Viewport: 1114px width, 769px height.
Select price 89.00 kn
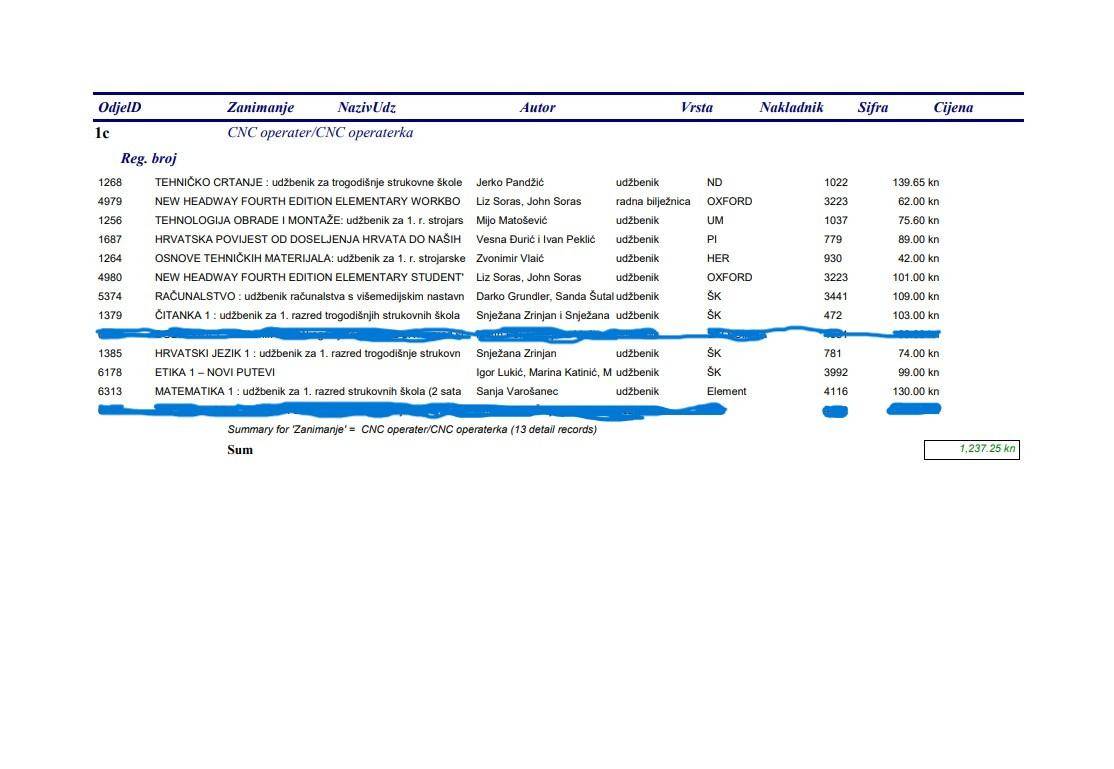(x=919, y=240)
